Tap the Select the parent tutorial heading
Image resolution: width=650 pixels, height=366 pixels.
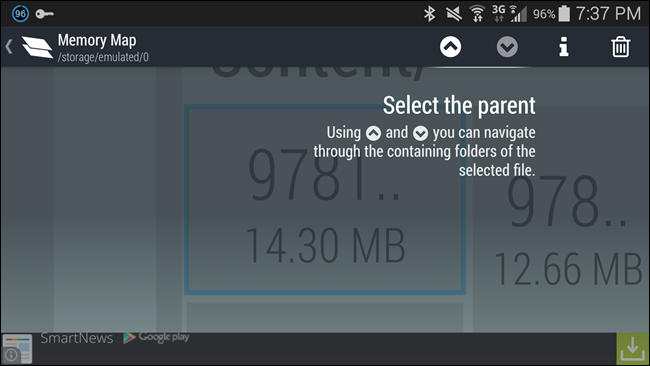pyautogui.click(x=459, y=105)
